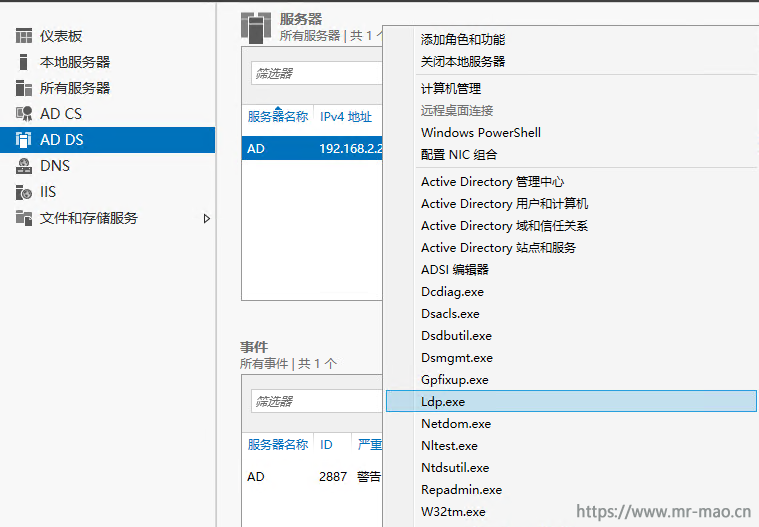
Task: Launch Windows PowerShell from context menu
Action: pos(481,133)
